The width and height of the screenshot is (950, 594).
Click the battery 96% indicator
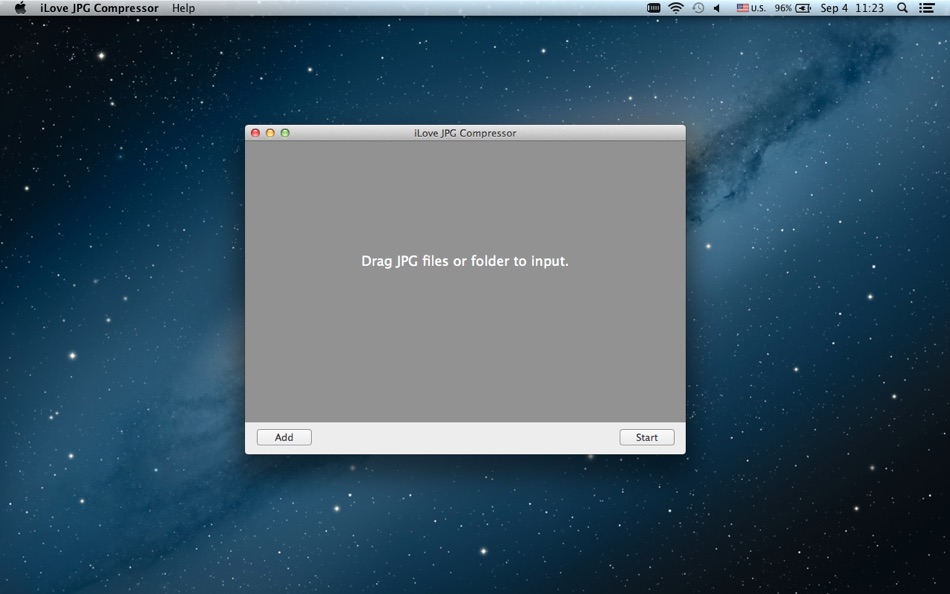pyautogui.click(x=792, y=8)
